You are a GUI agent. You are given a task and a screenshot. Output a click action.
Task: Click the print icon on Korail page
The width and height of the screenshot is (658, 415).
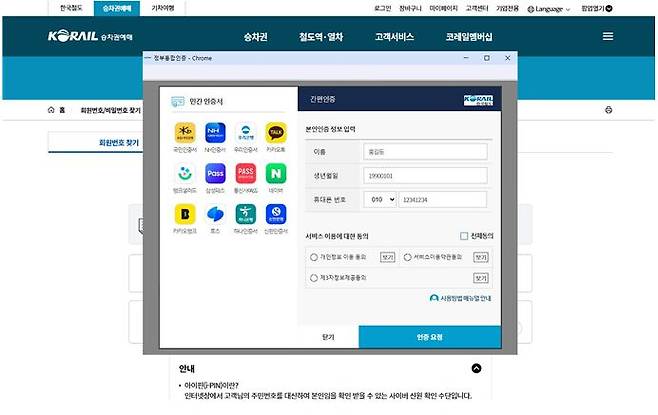coord(608,110)
